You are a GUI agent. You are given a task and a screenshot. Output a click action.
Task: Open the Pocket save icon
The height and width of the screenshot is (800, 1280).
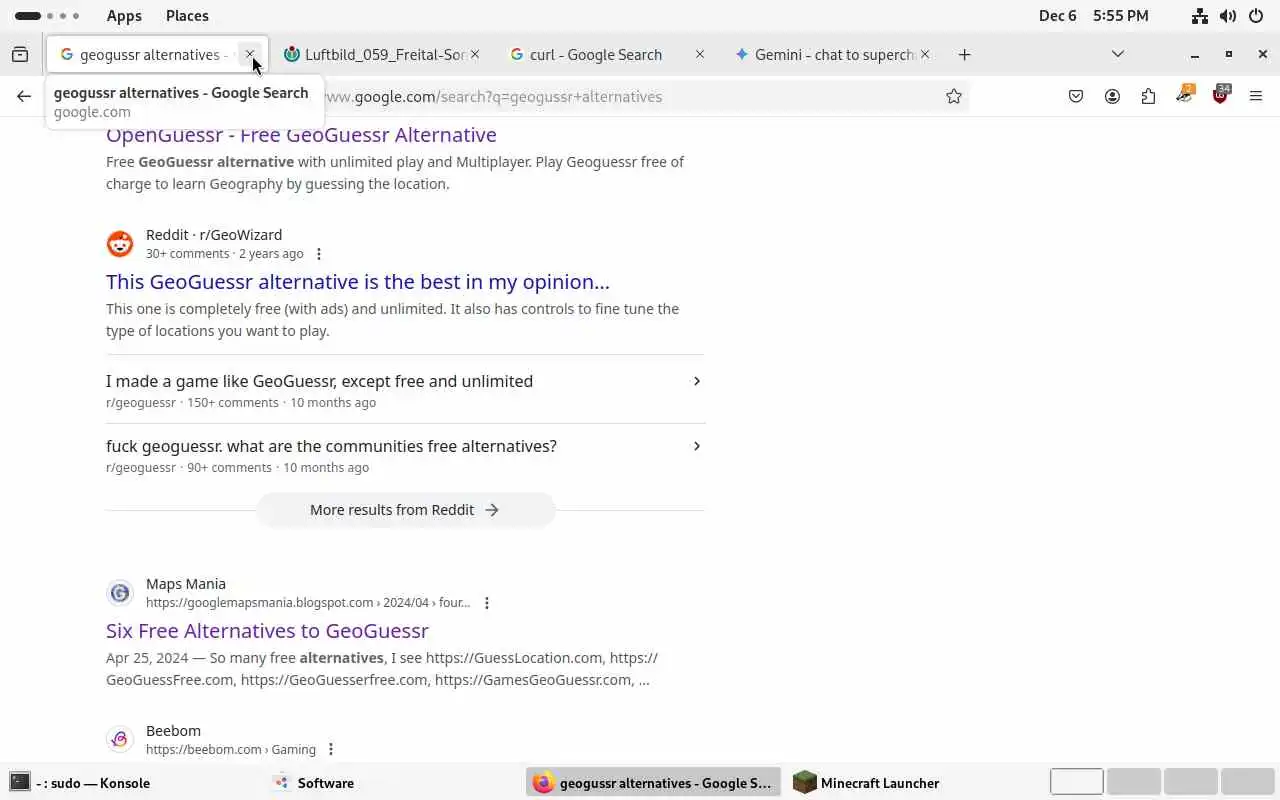coord(1076,97)
